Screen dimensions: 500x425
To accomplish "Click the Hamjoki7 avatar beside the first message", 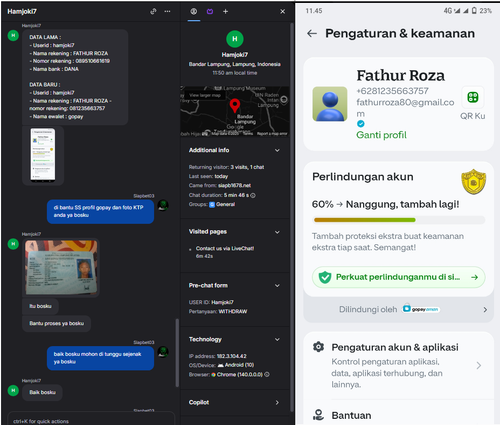I will click(13, 35).
